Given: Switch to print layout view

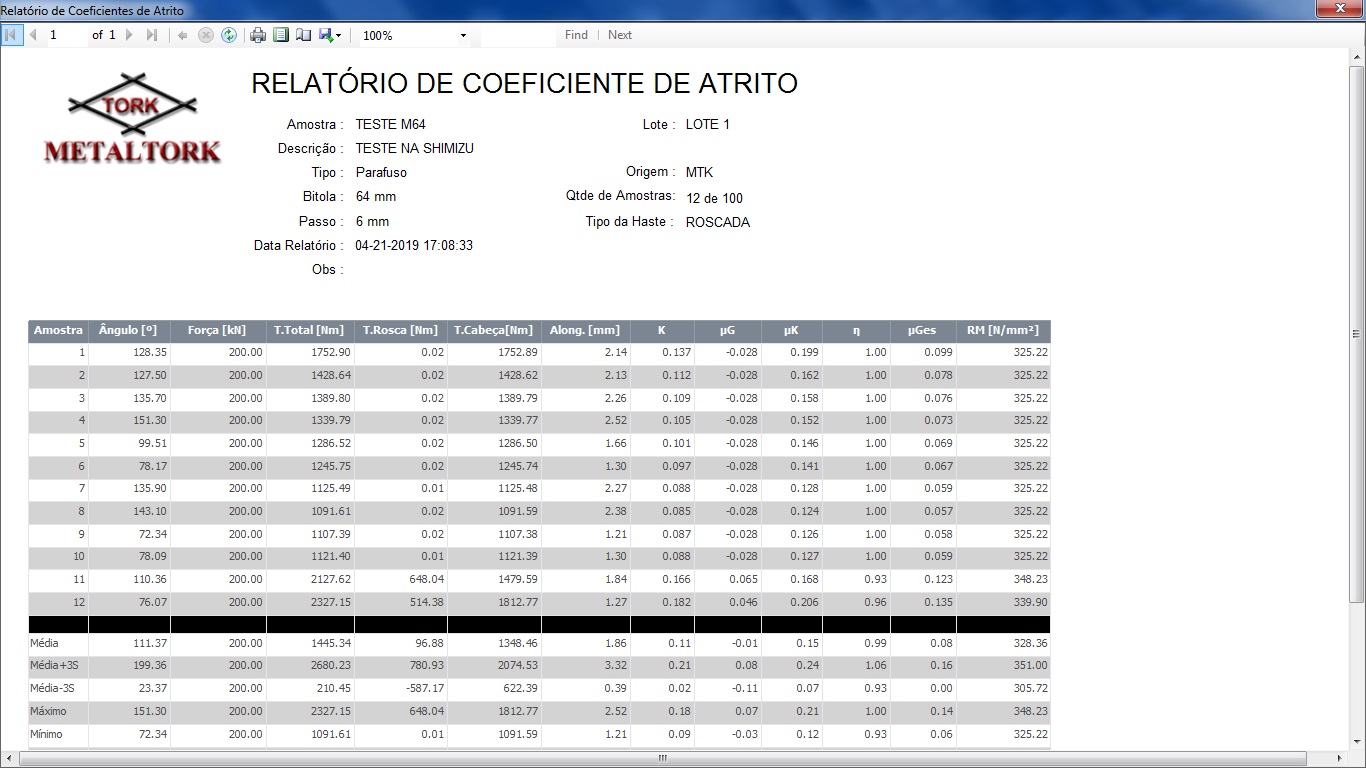Looking at the screenshot, I should (x=281, y=35).
